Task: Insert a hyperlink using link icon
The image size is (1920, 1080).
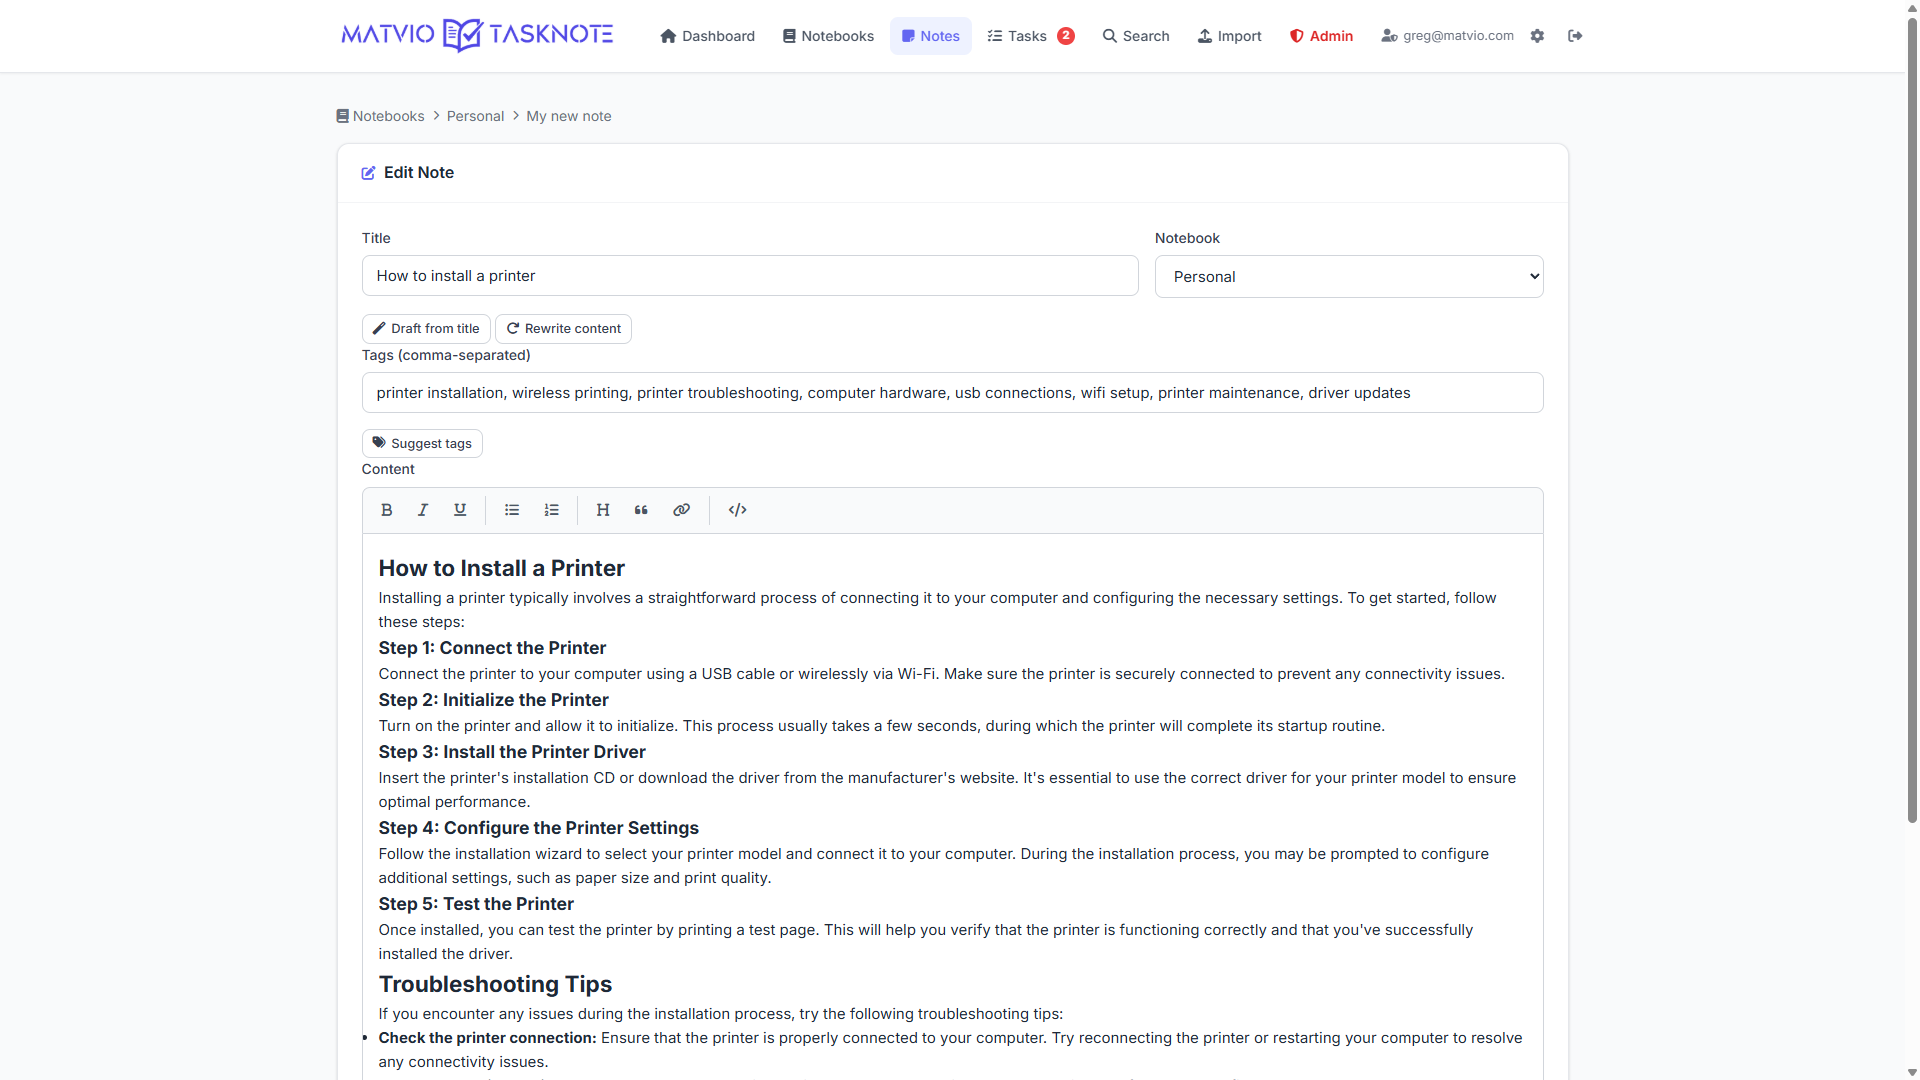Action: pos(681,510)
